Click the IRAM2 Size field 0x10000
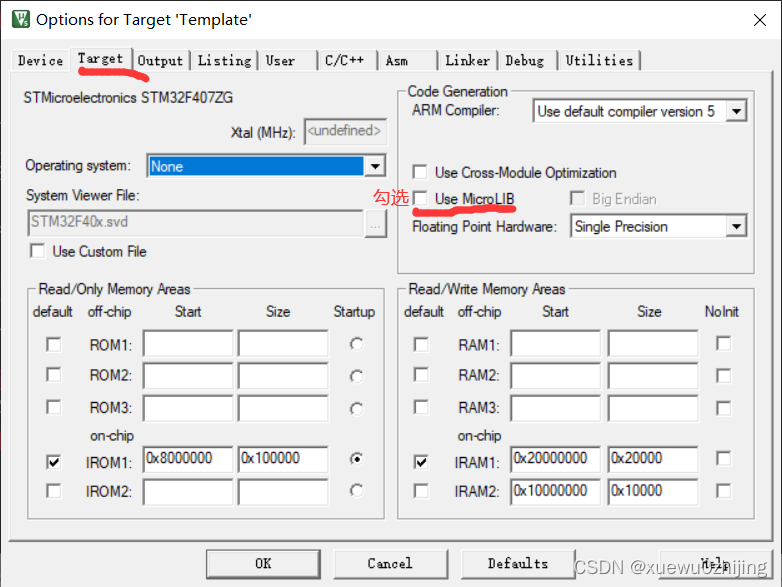This screenshot has height=587, width=782. (x=652, y=492)
